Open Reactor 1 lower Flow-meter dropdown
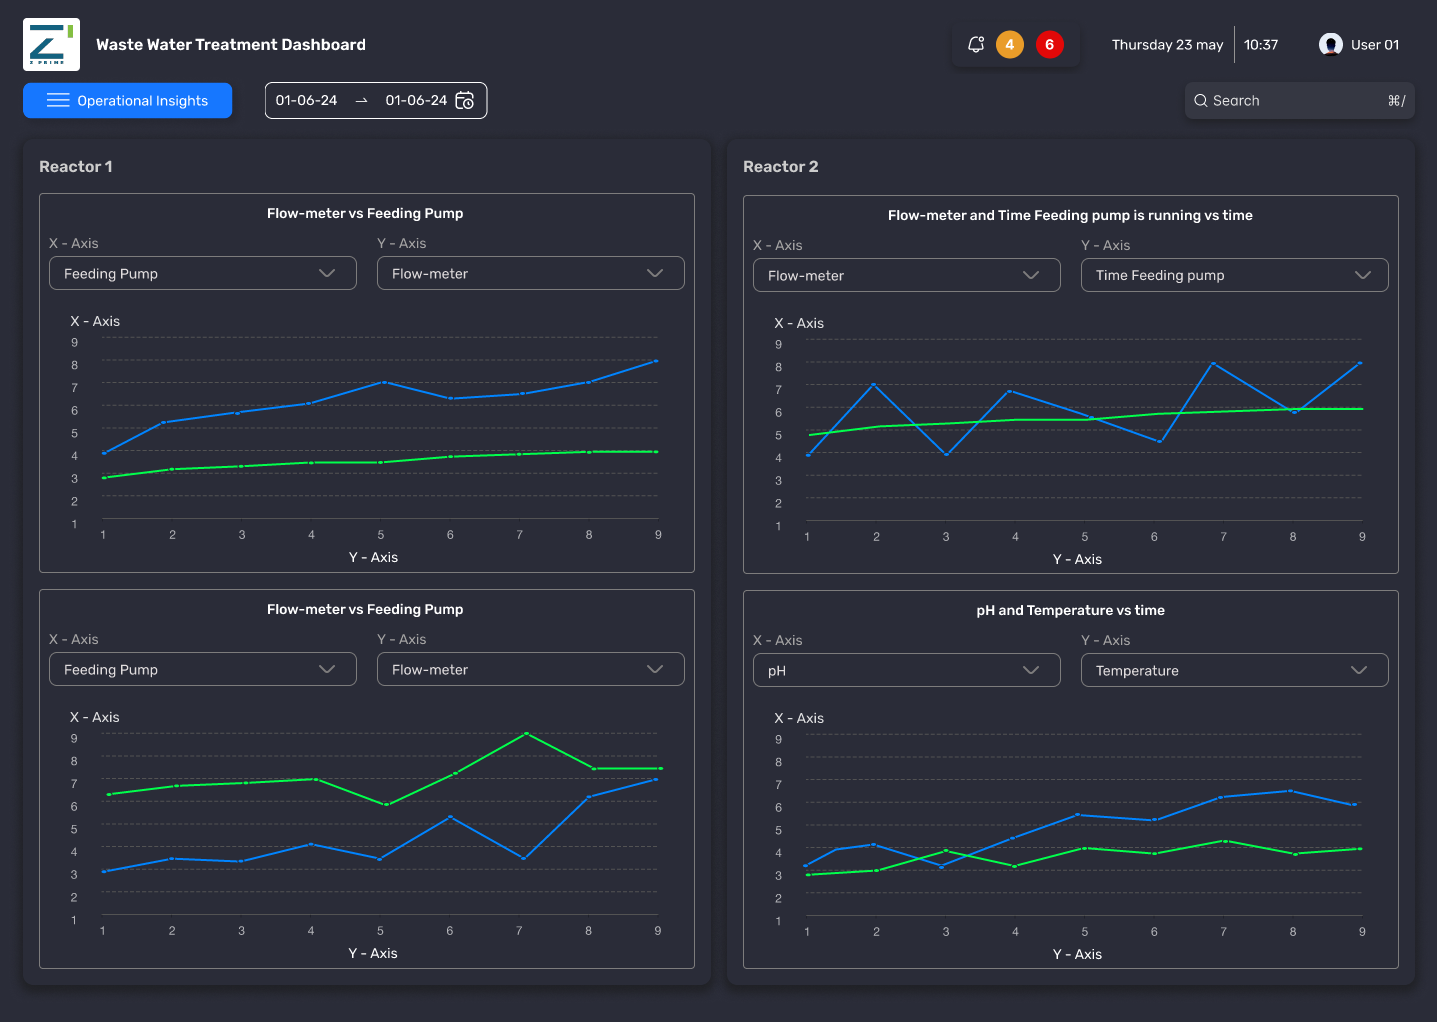The image size is (1437, 1022). coord(531,670)
